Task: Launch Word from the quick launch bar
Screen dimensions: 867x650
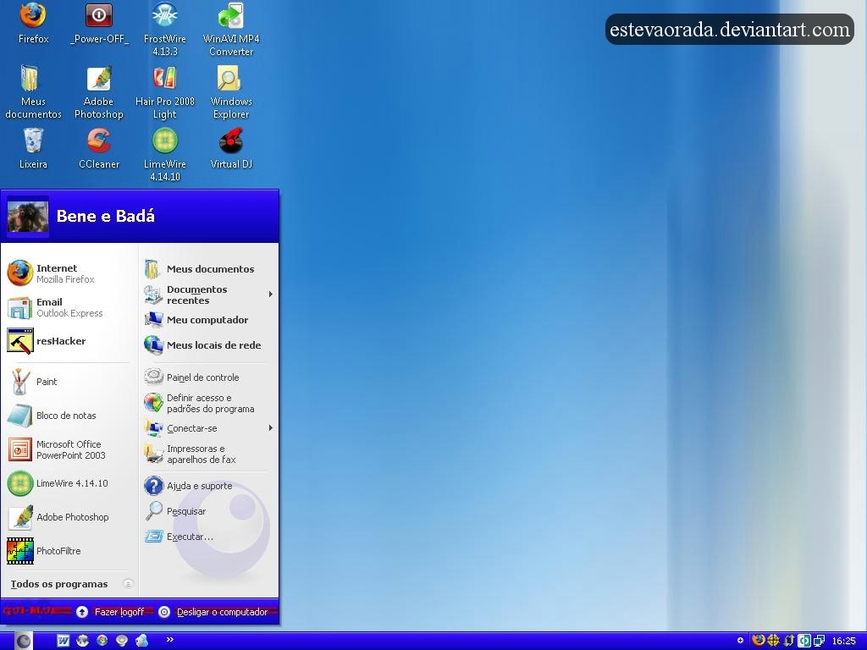Action: [63, 641]
